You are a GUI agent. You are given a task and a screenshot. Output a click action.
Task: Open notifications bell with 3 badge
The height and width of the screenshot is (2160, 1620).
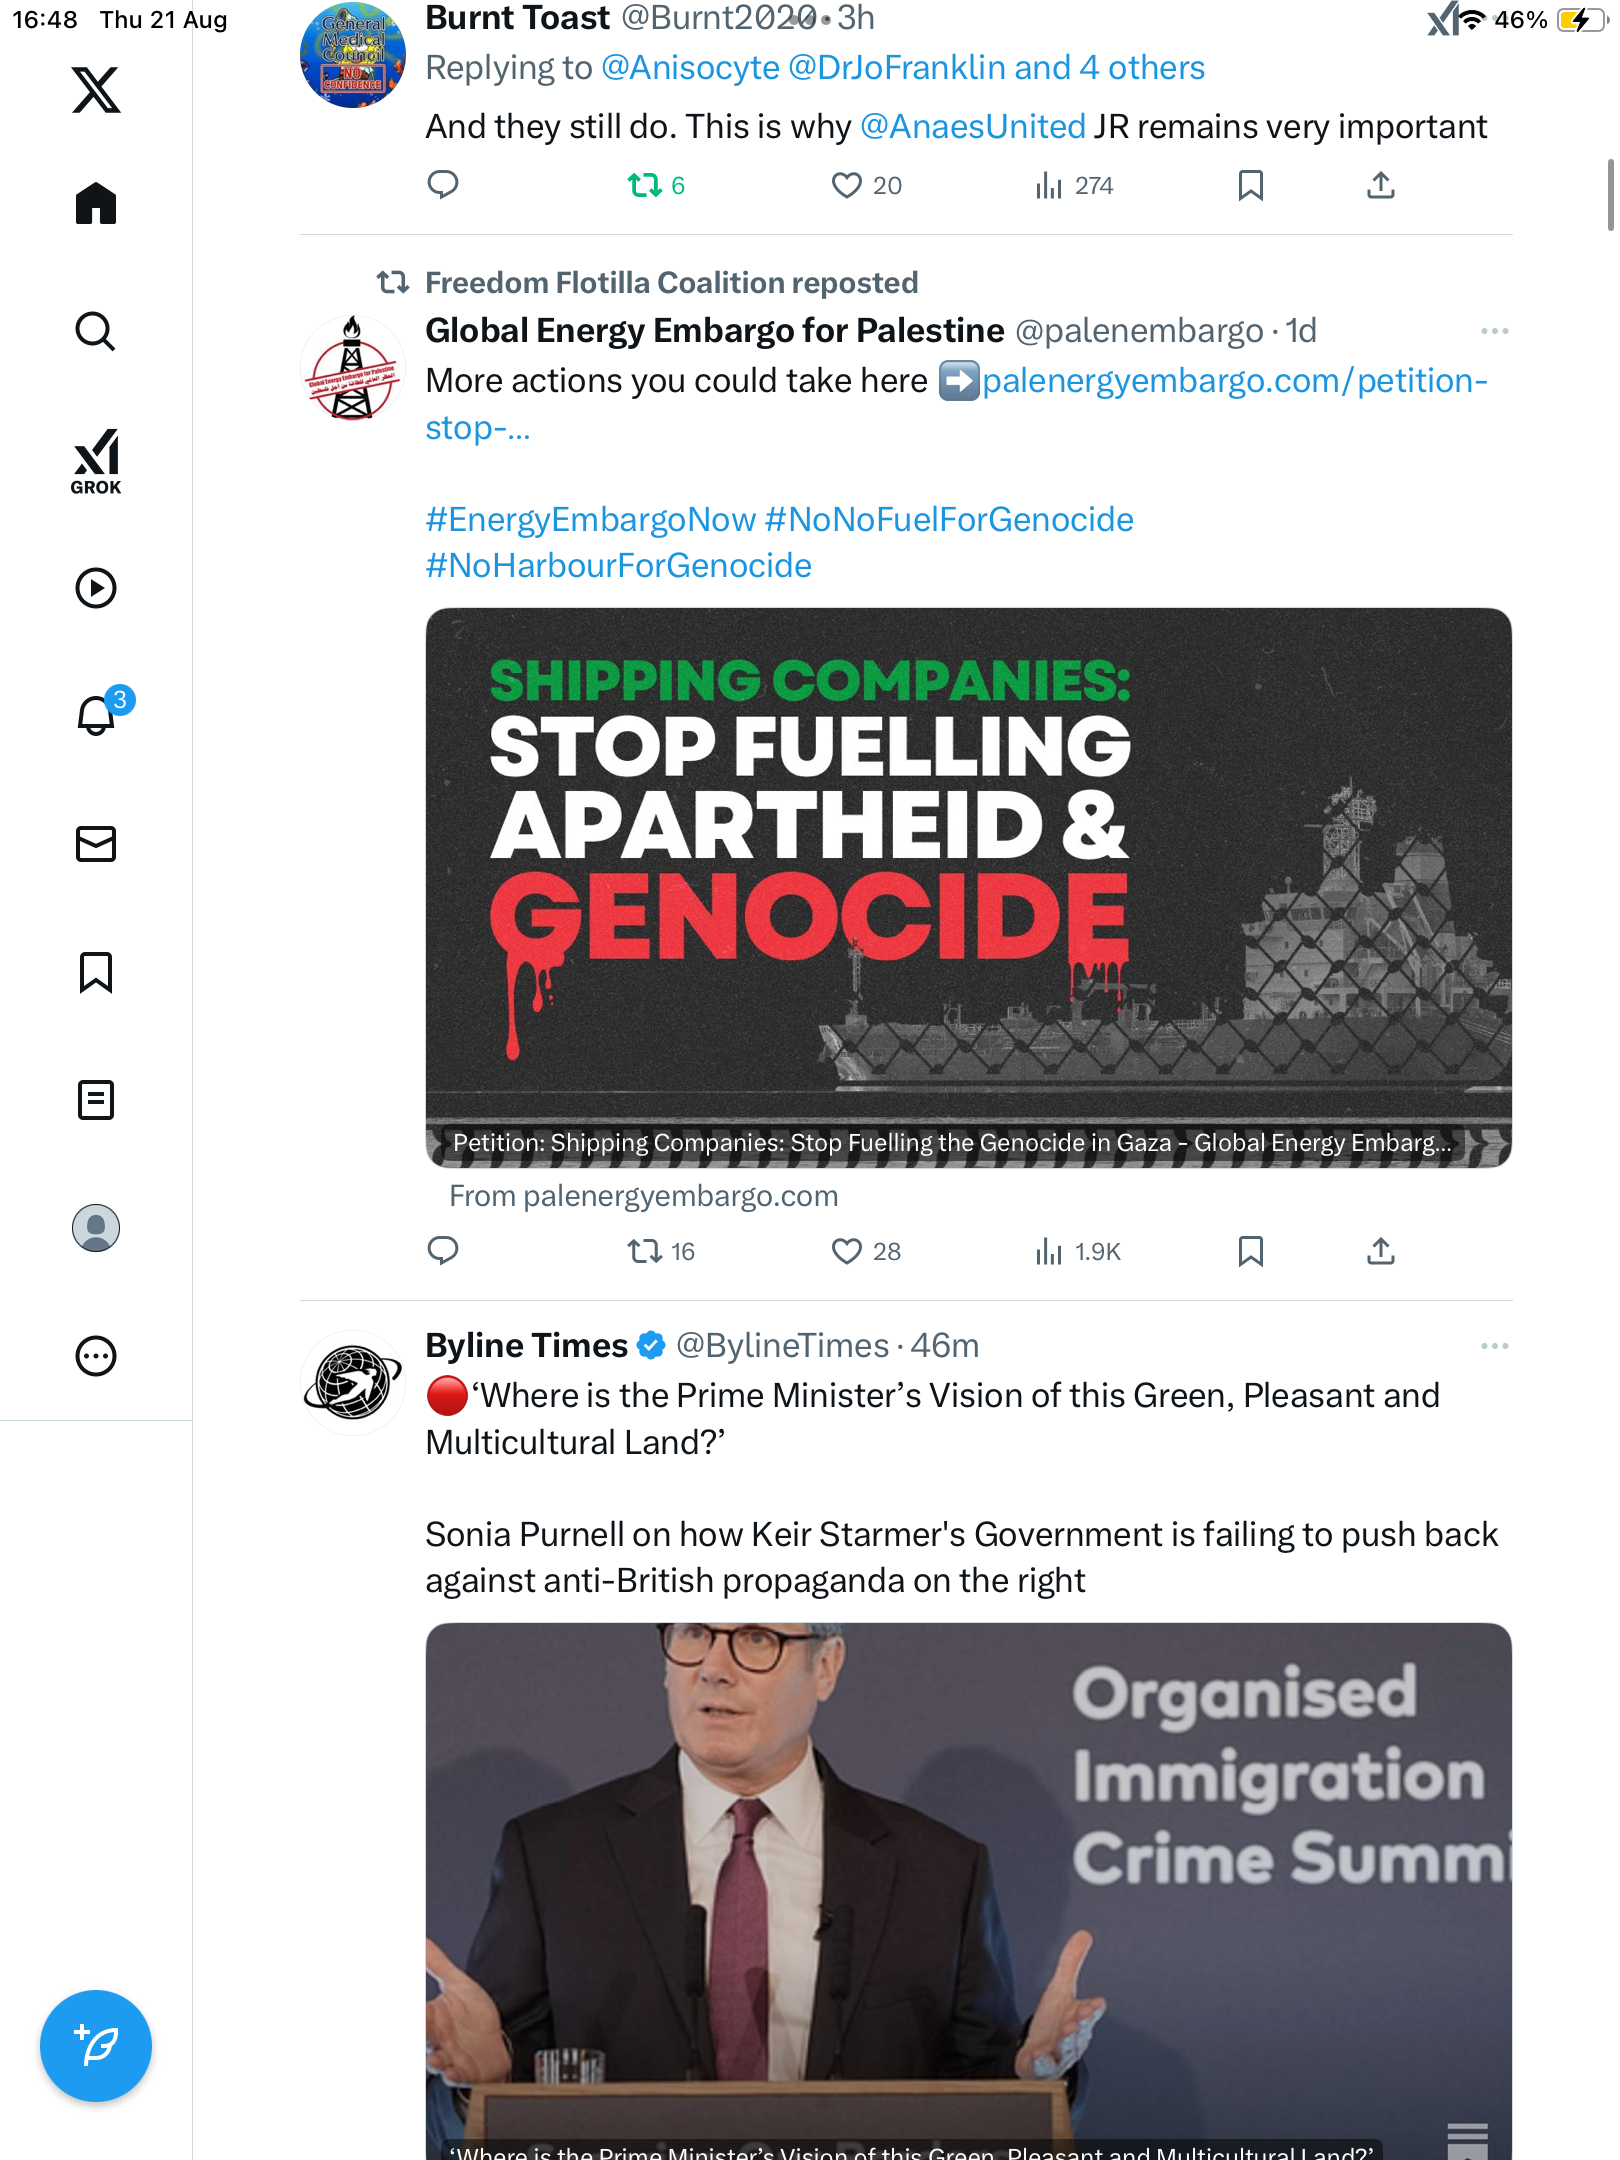(97, 715)
